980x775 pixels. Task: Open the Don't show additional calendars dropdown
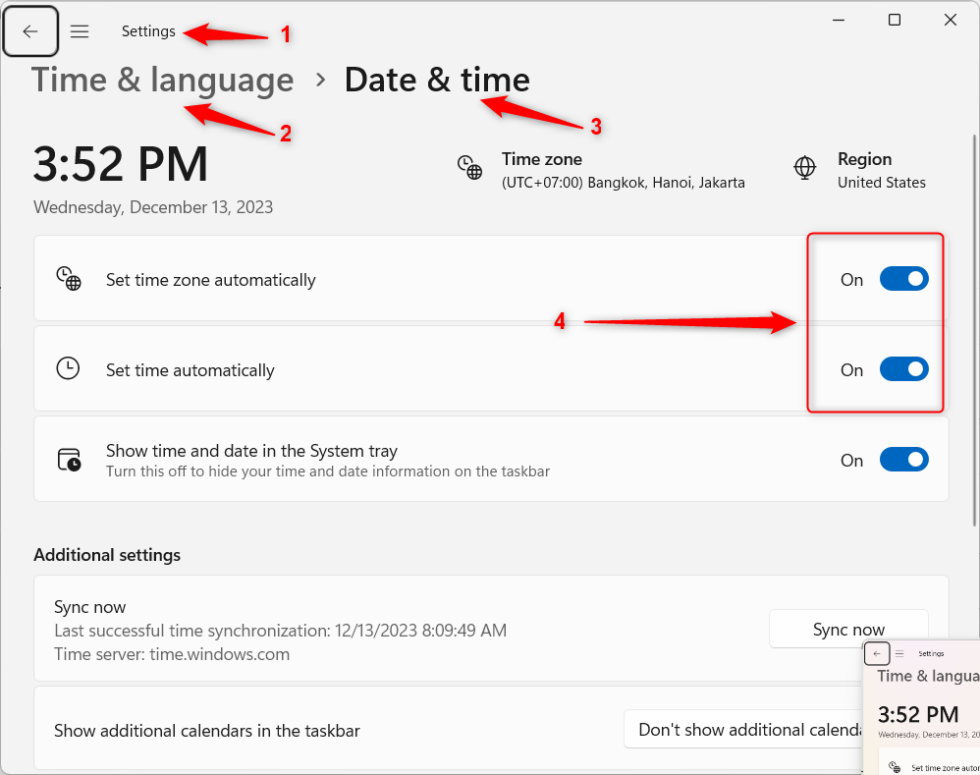[x=770, y=729]
